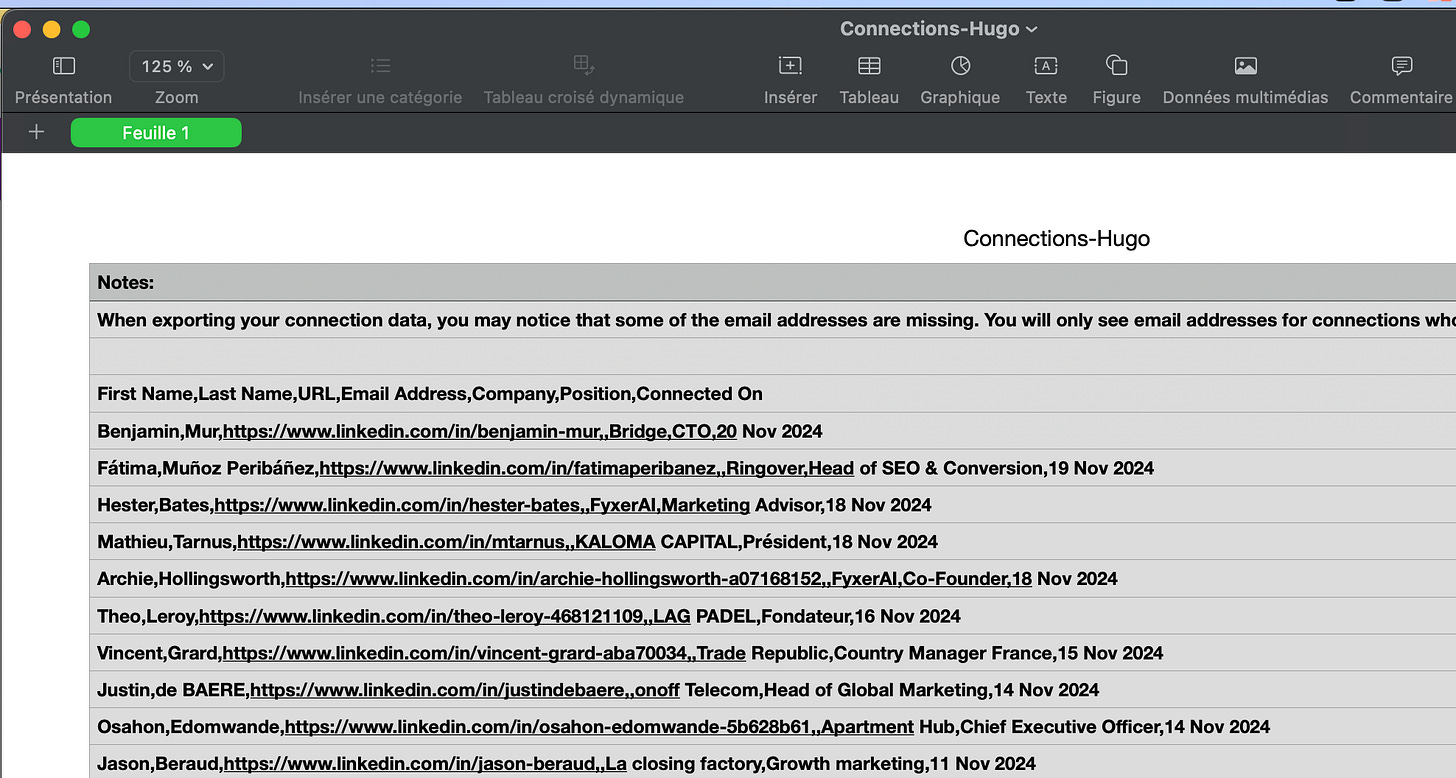This screenshot has height=778, width=1456.
Task: Select the cell starting "When exporting your connection data"
Action: [x=772, y=320]
